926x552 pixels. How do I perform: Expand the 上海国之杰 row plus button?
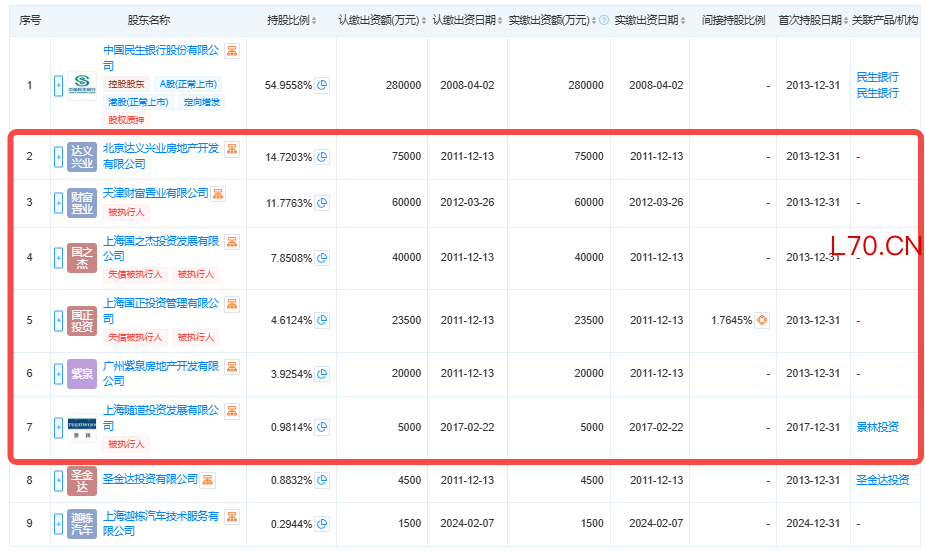pos(58,258)
